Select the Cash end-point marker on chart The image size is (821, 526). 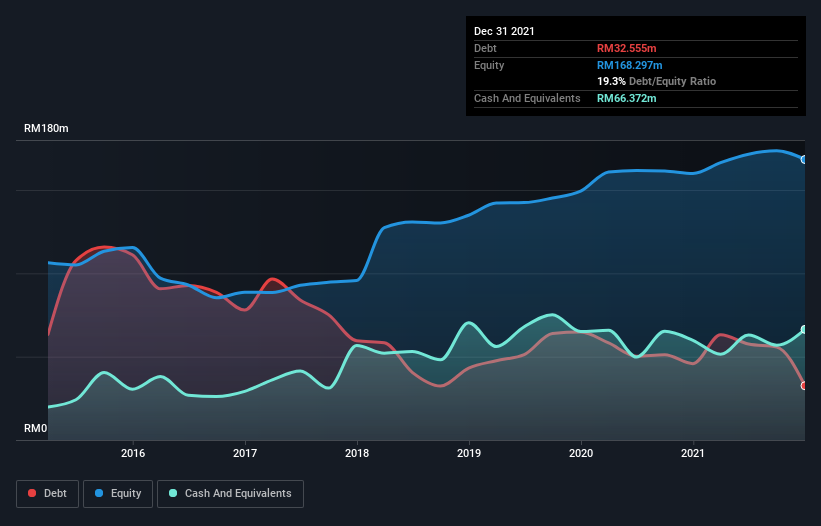coord(804,329)
